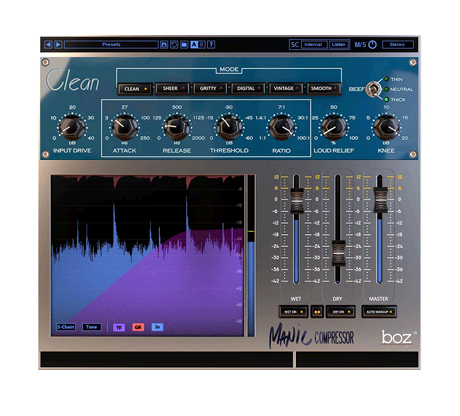Go to next preset with right arrow
The width and height of the screenshot is (460, 416).
click(58, 44)
